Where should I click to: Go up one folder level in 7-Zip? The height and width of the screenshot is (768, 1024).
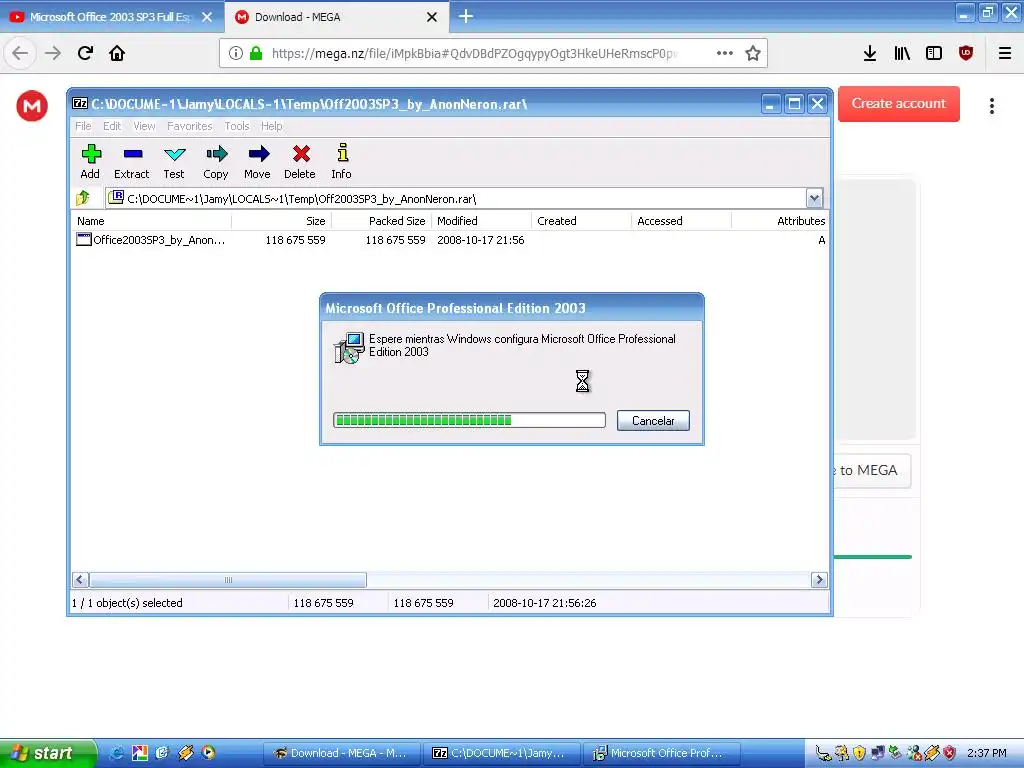click(x=83, y=198)
